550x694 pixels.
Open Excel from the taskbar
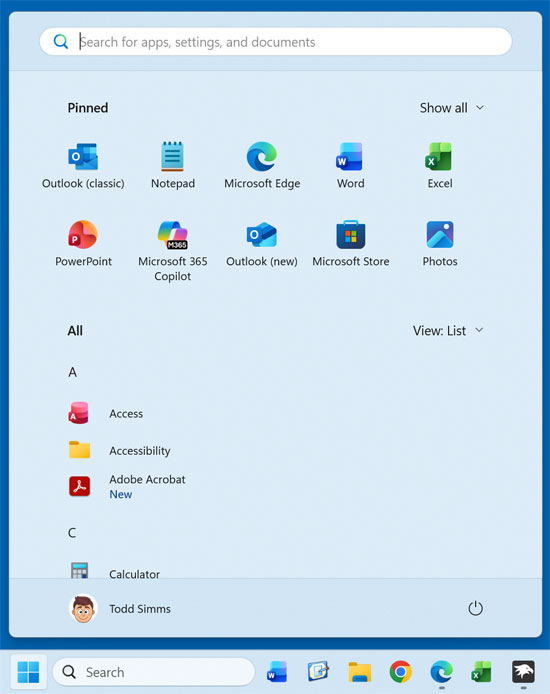tap(481, 672)
